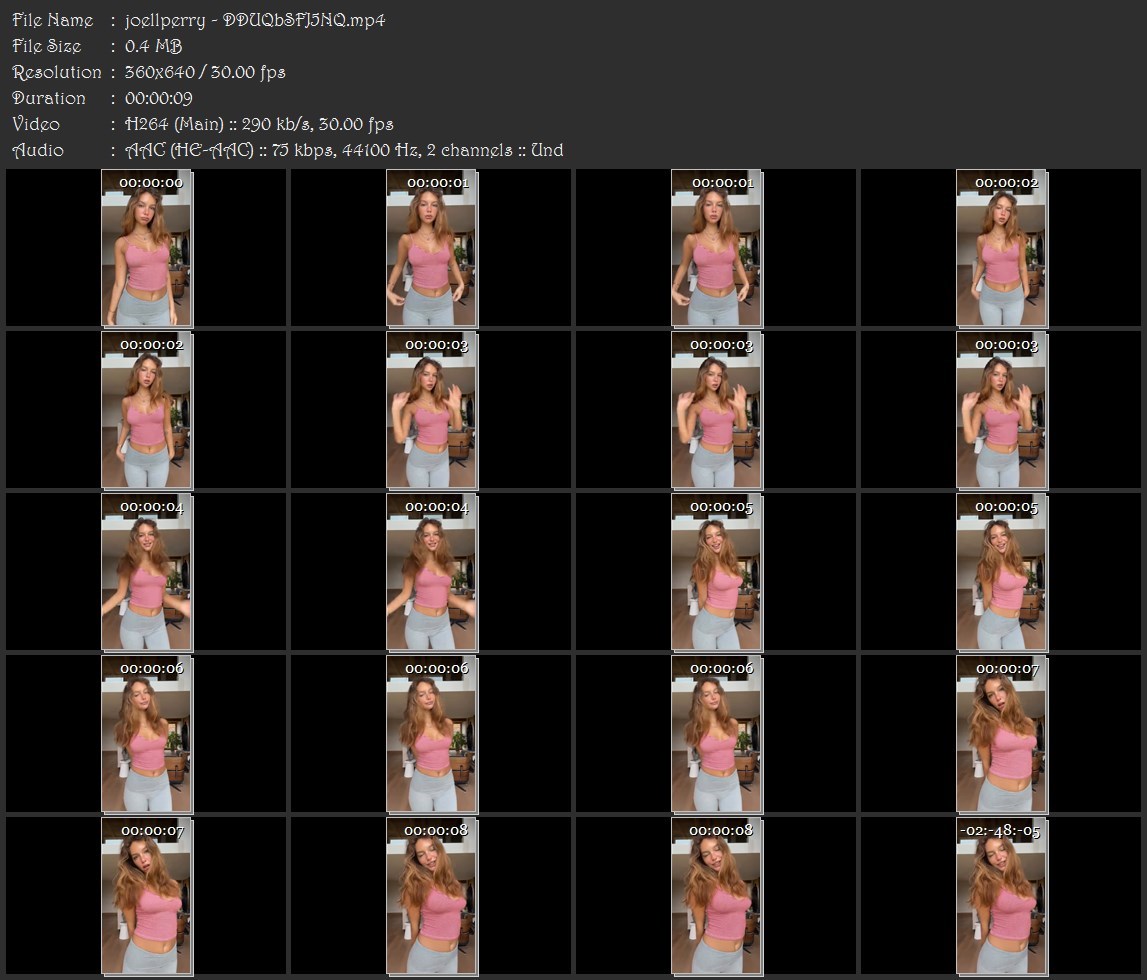Open the 00:00:07 thumbnail in the fourth row
1147x980 pixels.
pos(1001,734)
